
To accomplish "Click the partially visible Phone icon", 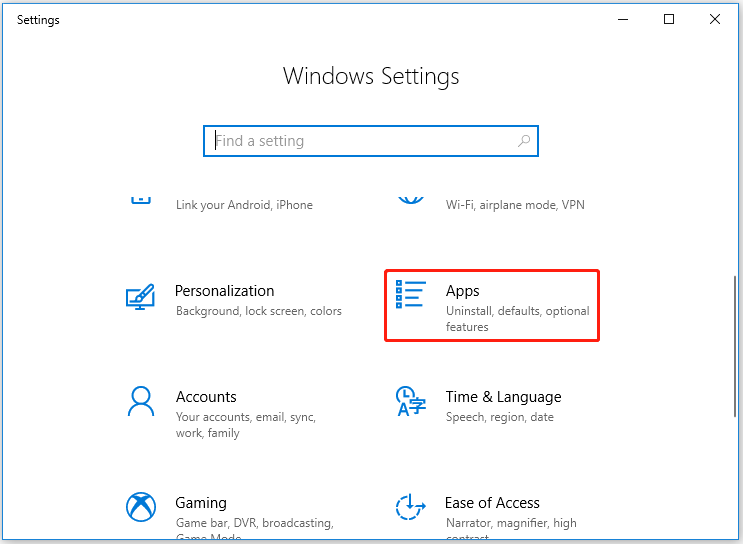I will (141, 199).
